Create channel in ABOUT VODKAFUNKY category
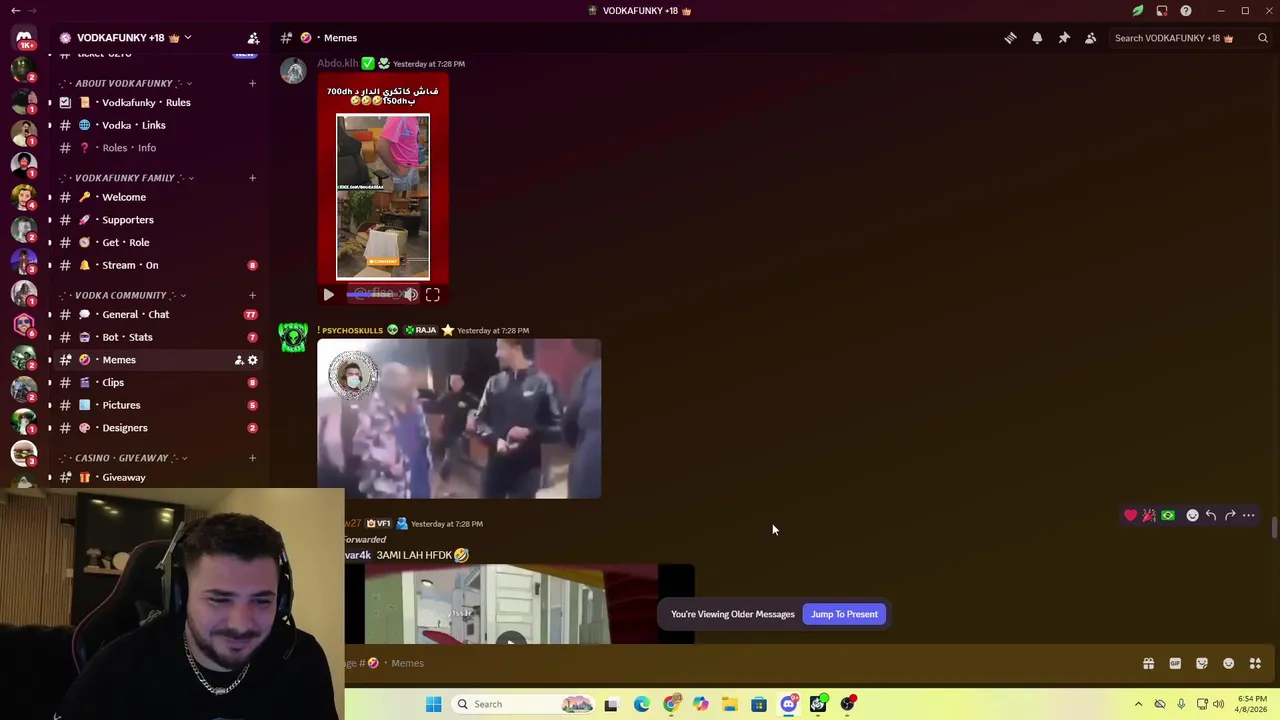 pos(252,83)
